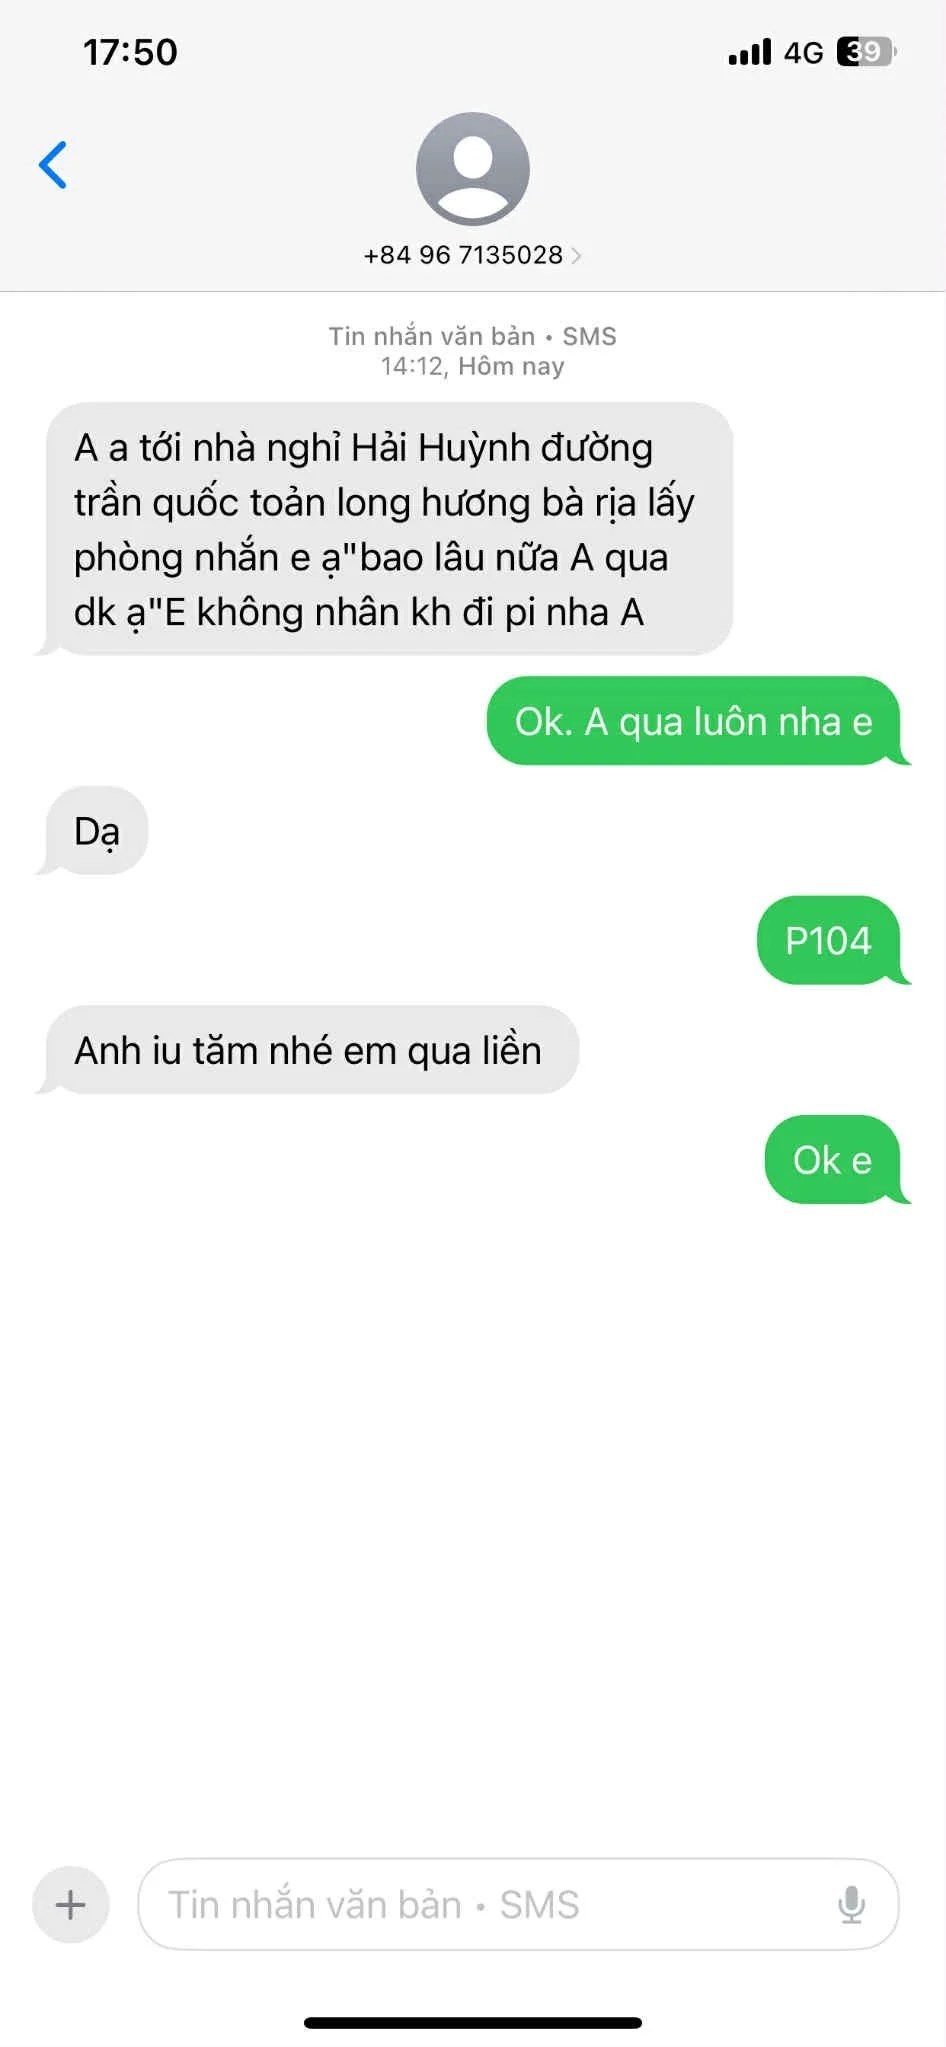Tap the home indicator bar at bottom
946x2047 pixels.
click(x=473, y=2023)
